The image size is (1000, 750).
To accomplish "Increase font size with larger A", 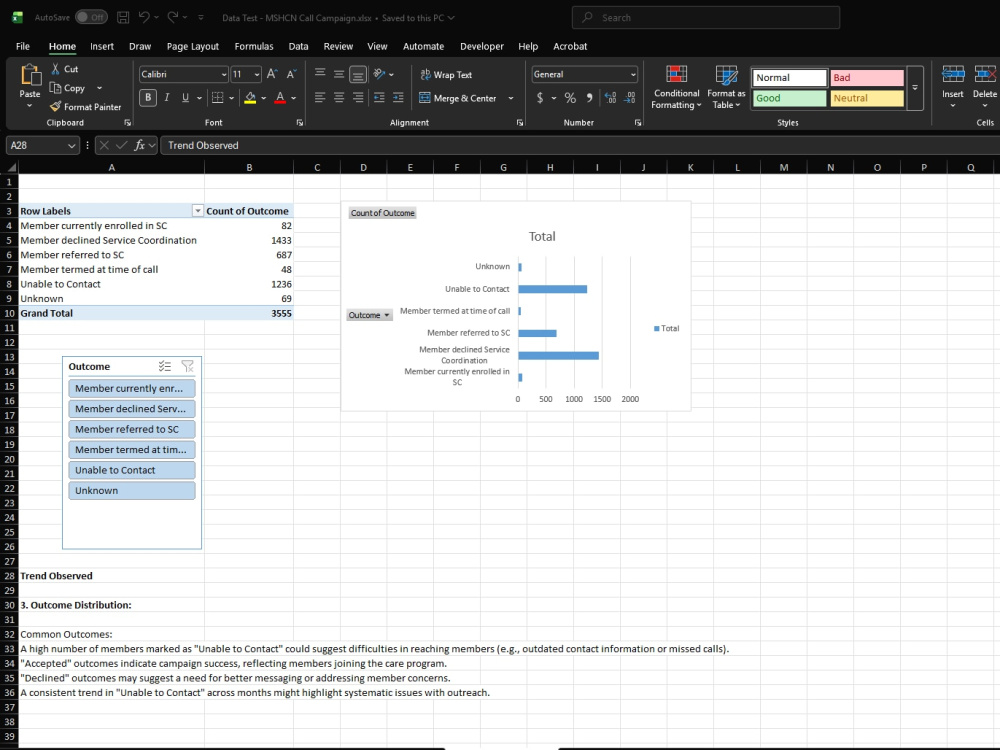I will (272, 74).
